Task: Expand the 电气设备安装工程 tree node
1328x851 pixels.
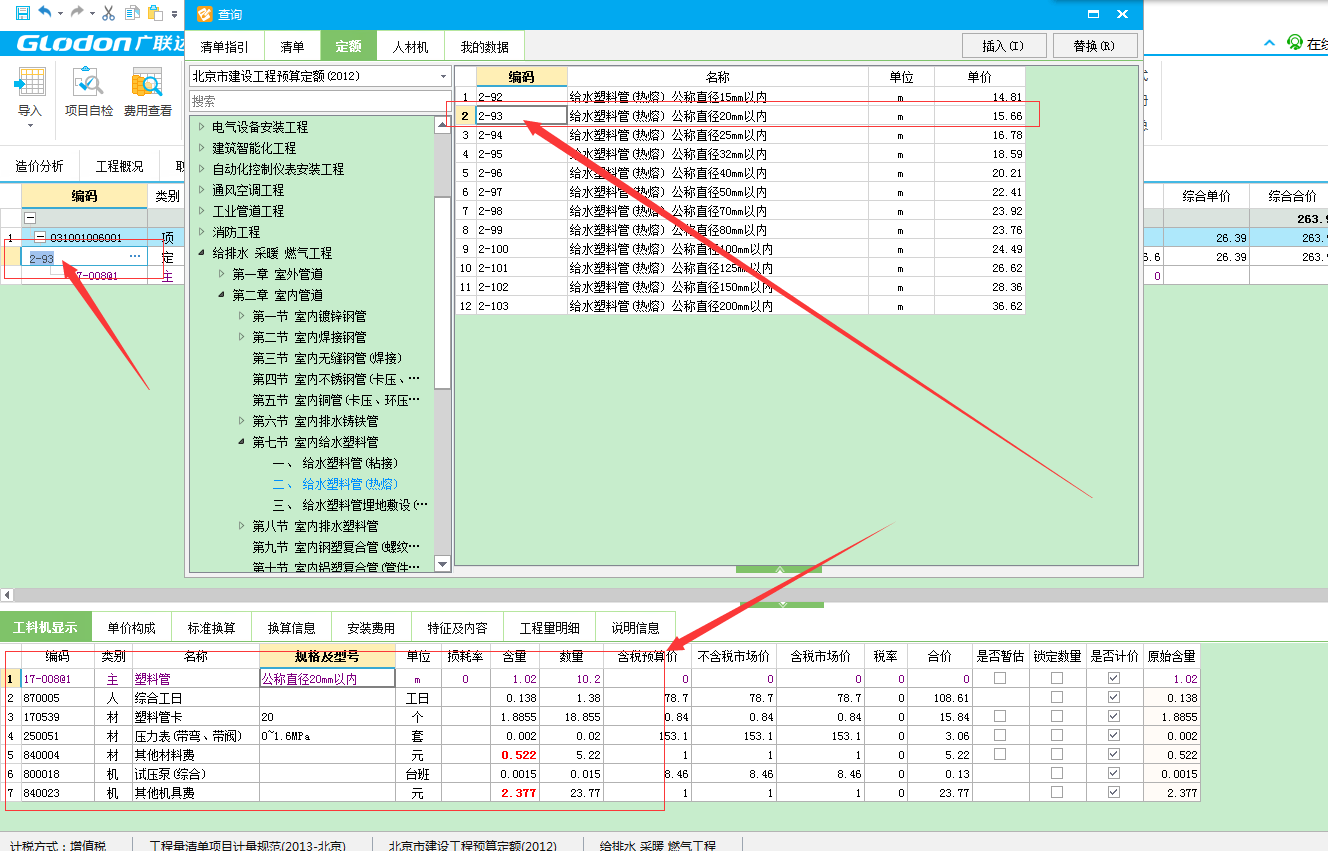Action: [x=202, y=127]
